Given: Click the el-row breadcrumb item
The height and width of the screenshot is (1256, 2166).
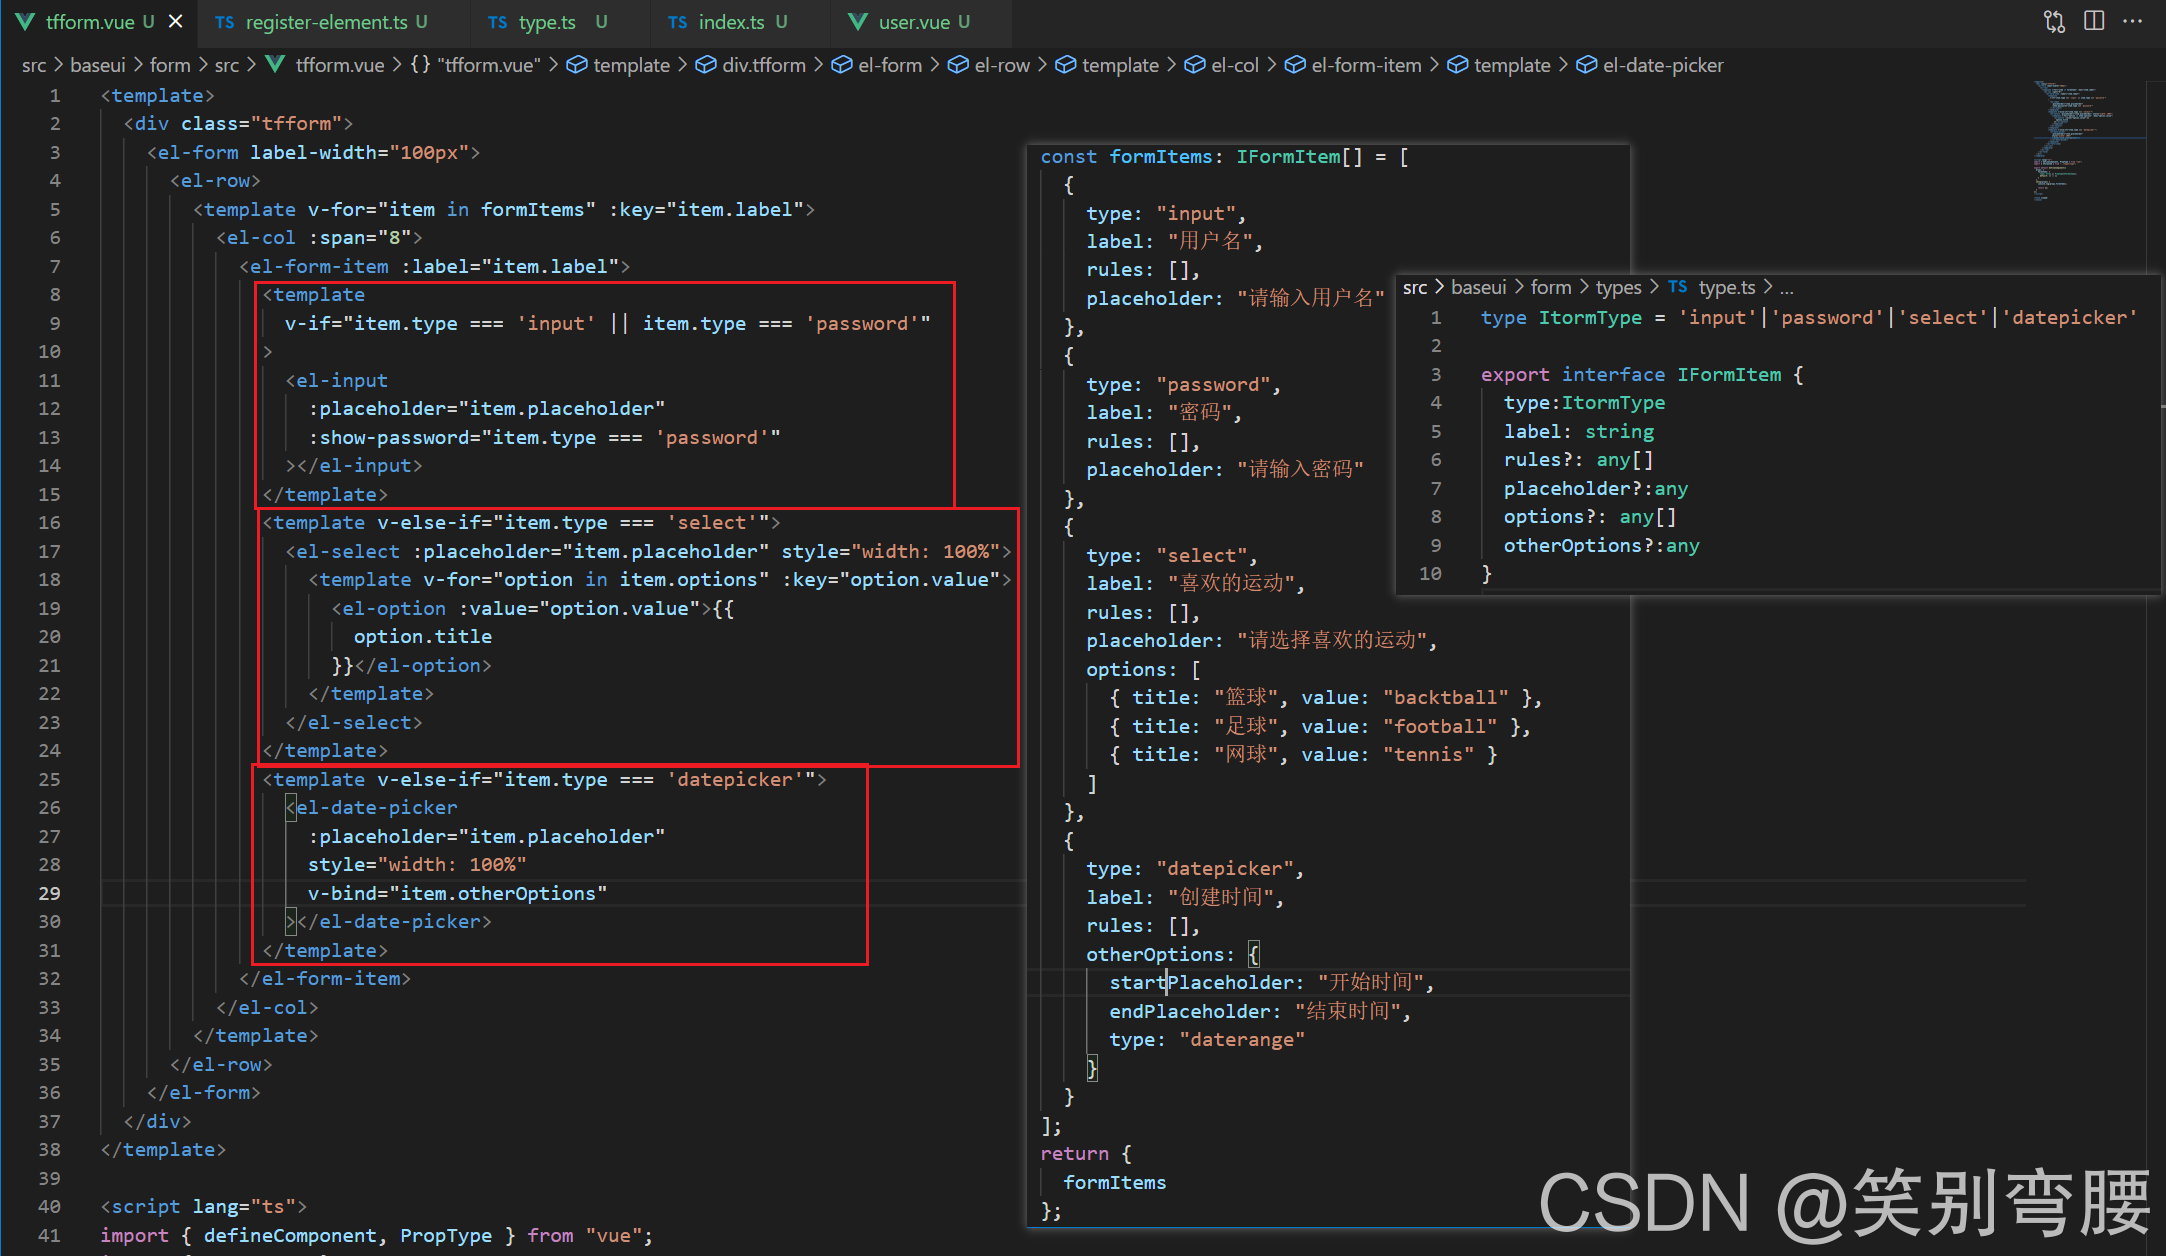Looking at the screenshot, I should [x=1001, y=65].
